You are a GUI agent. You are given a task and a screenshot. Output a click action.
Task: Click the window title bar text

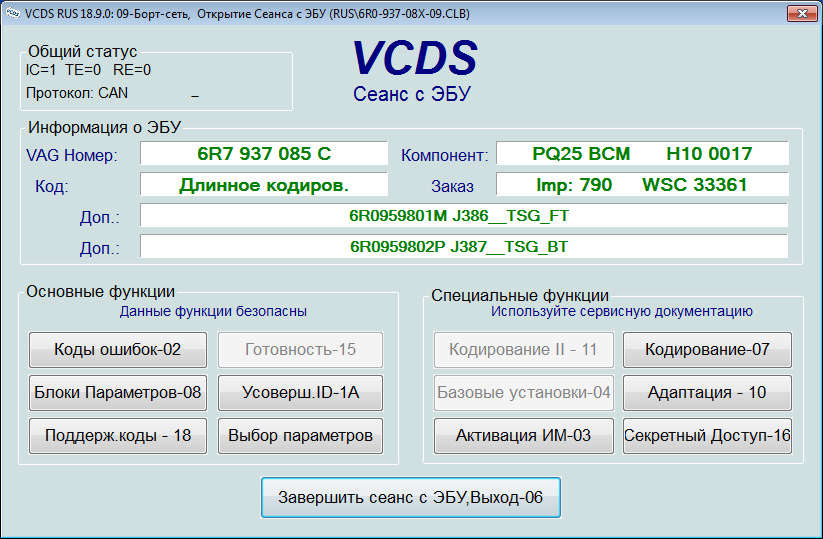(x=247, y=14)
